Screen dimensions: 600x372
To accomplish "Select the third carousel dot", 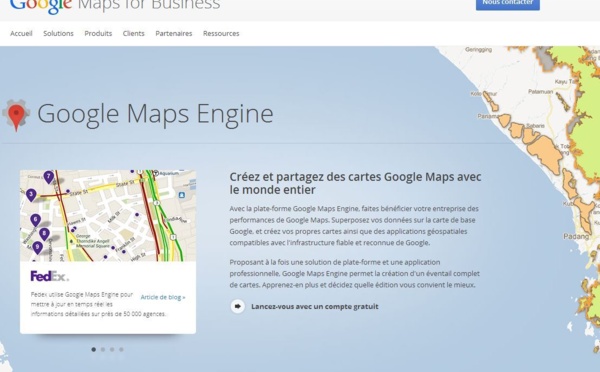I will 112,349.
